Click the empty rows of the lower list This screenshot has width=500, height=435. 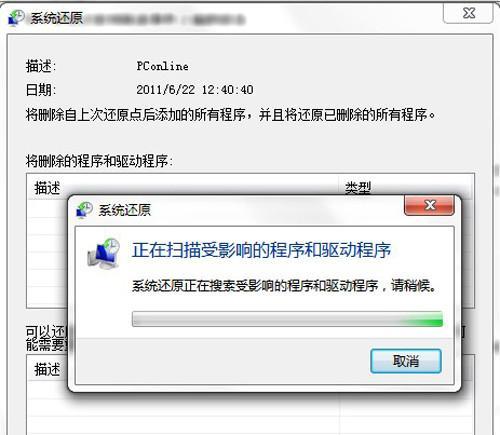tap(250, 408)
